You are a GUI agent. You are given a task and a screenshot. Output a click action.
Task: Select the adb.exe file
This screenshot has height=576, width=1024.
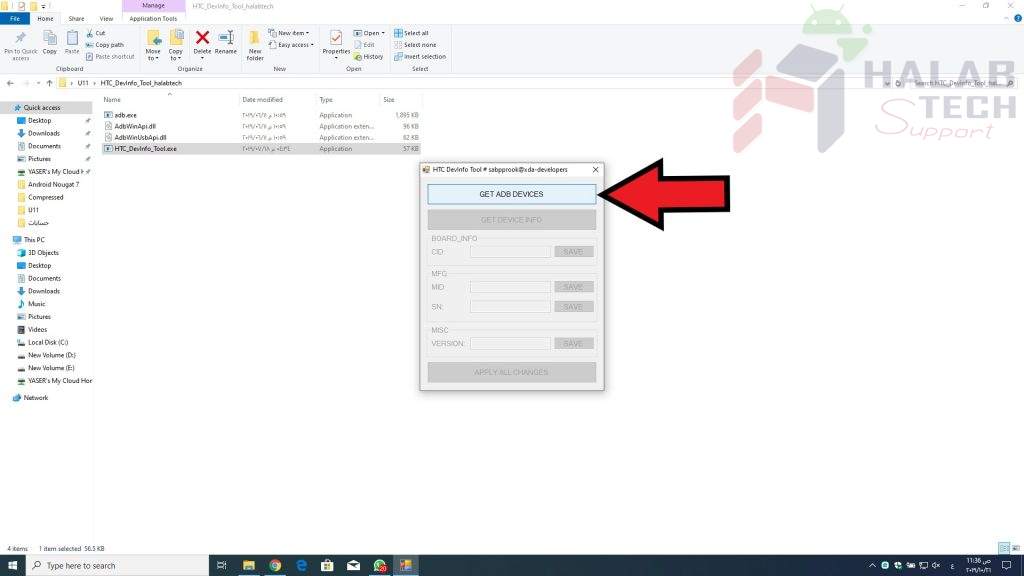point(125,115)
